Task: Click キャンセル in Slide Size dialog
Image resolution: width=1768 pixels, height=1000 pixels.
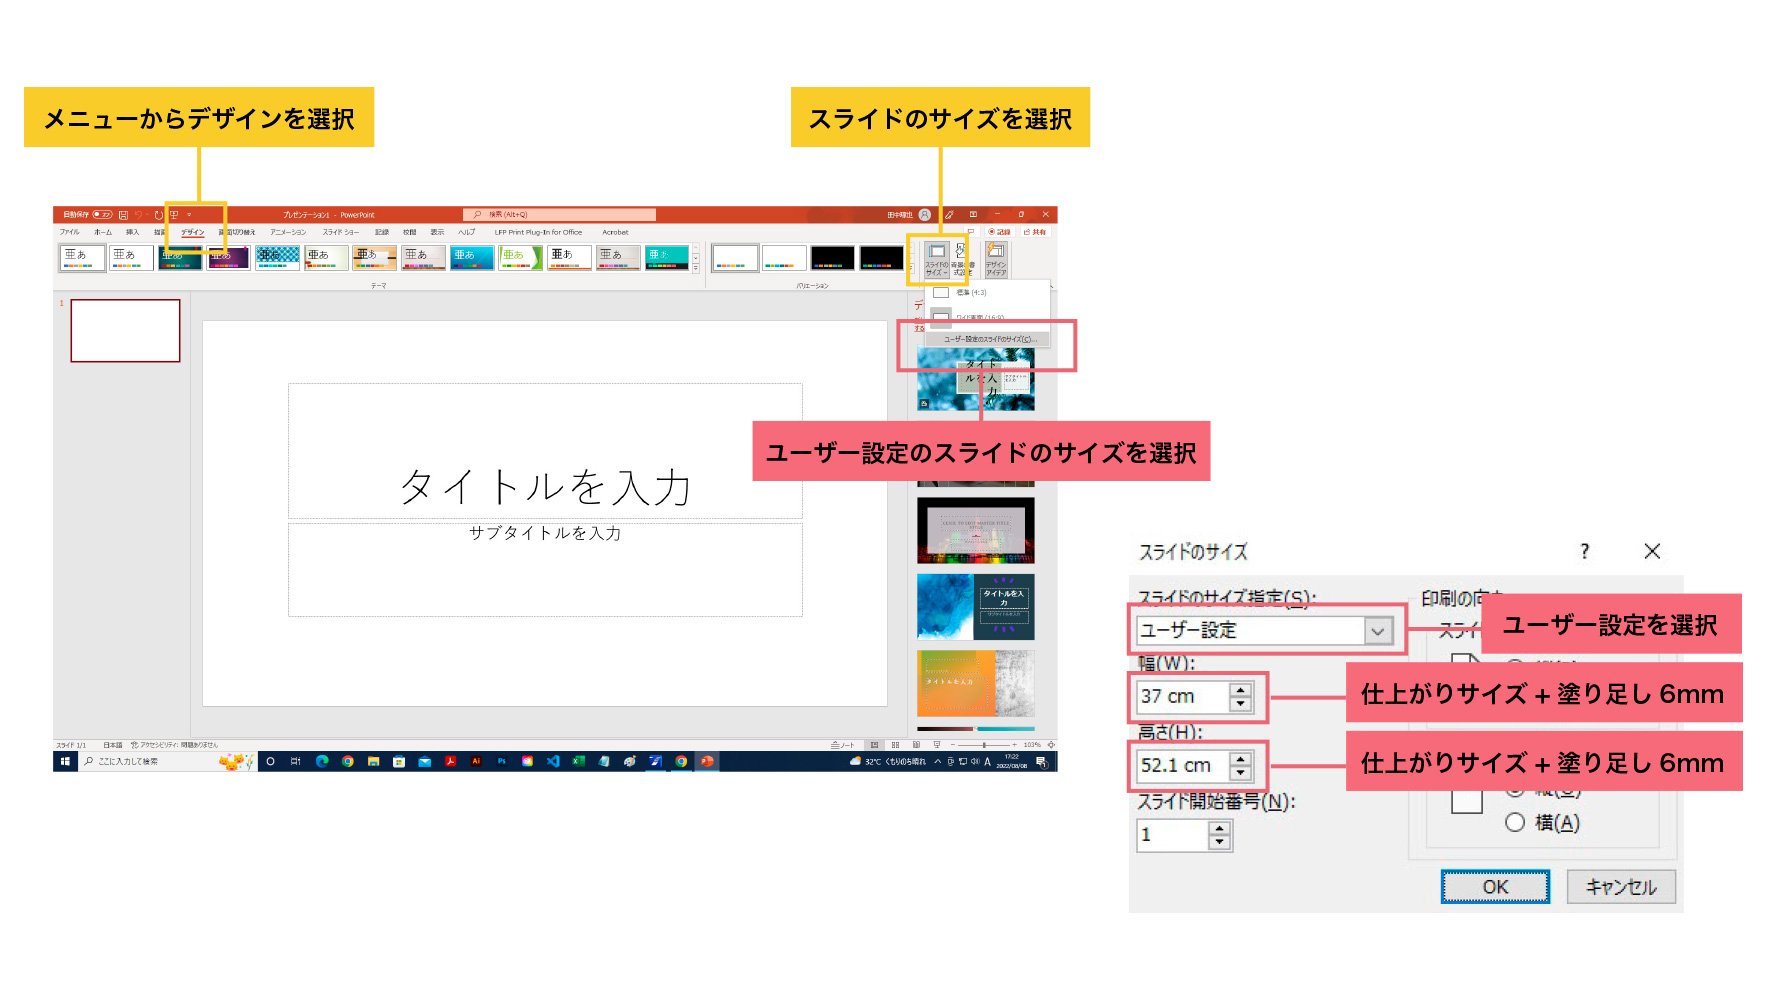Action: (1621, 887)
